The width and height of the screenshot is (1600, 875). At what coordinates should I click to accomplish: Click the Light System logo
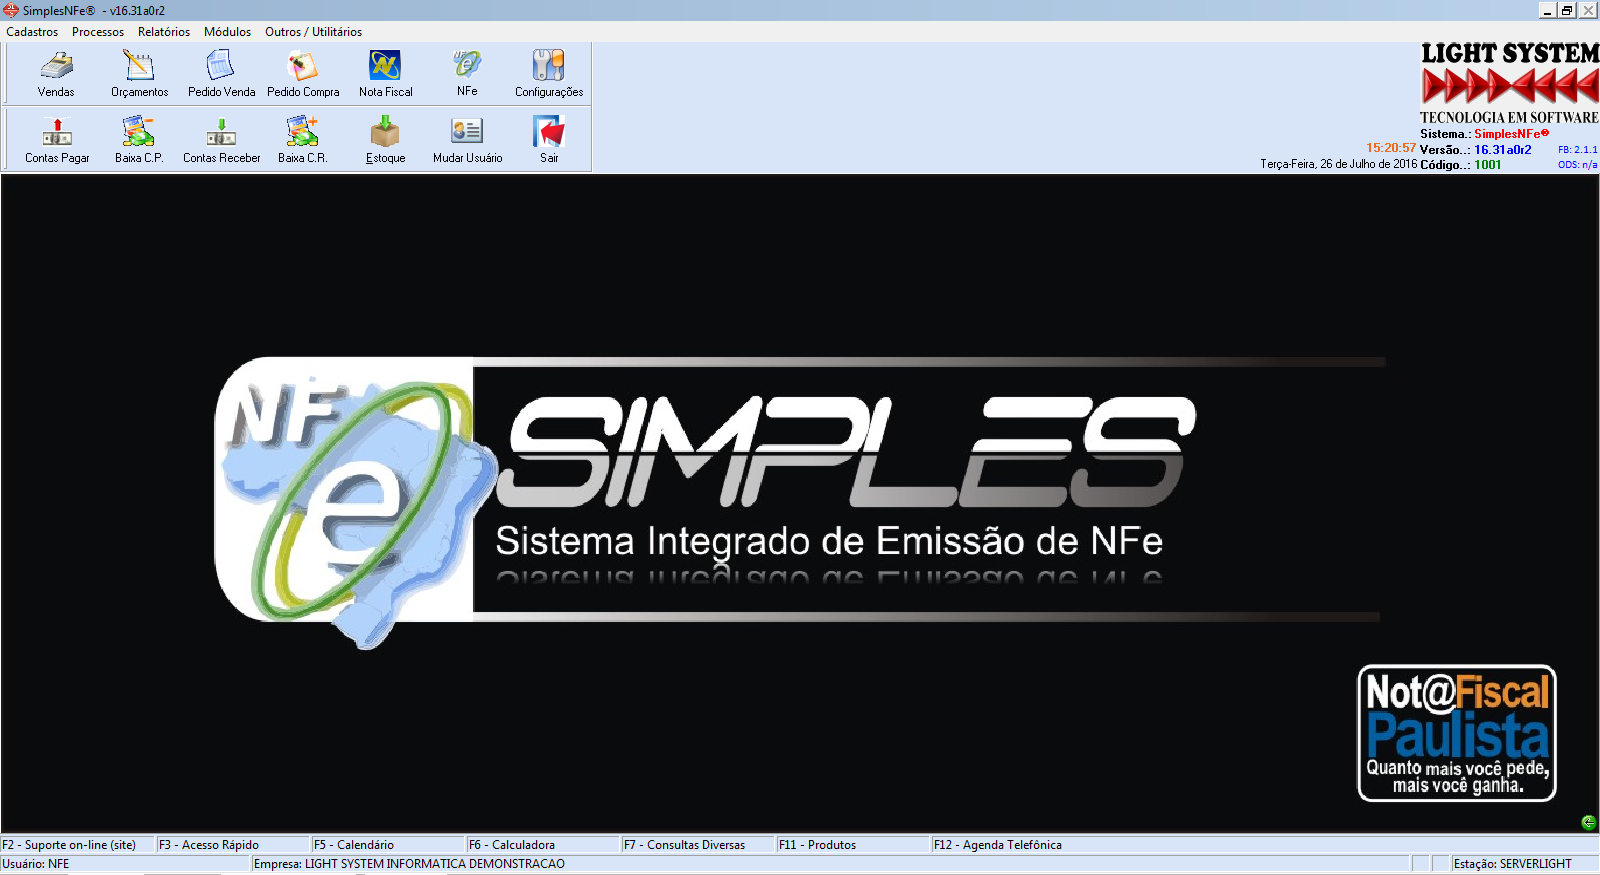coord(1509,82)
